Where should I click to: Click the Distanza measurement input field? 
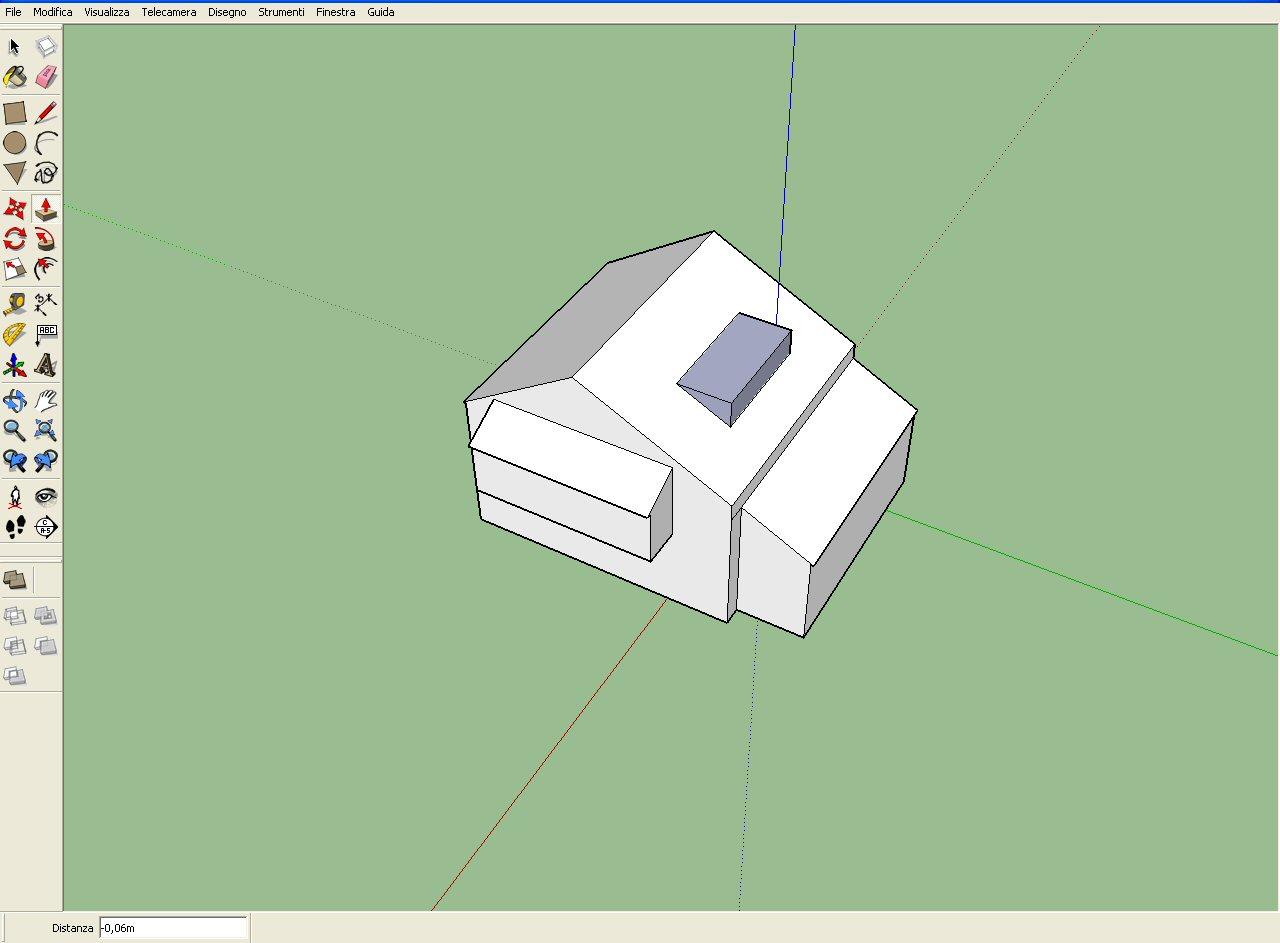(173, 928)
